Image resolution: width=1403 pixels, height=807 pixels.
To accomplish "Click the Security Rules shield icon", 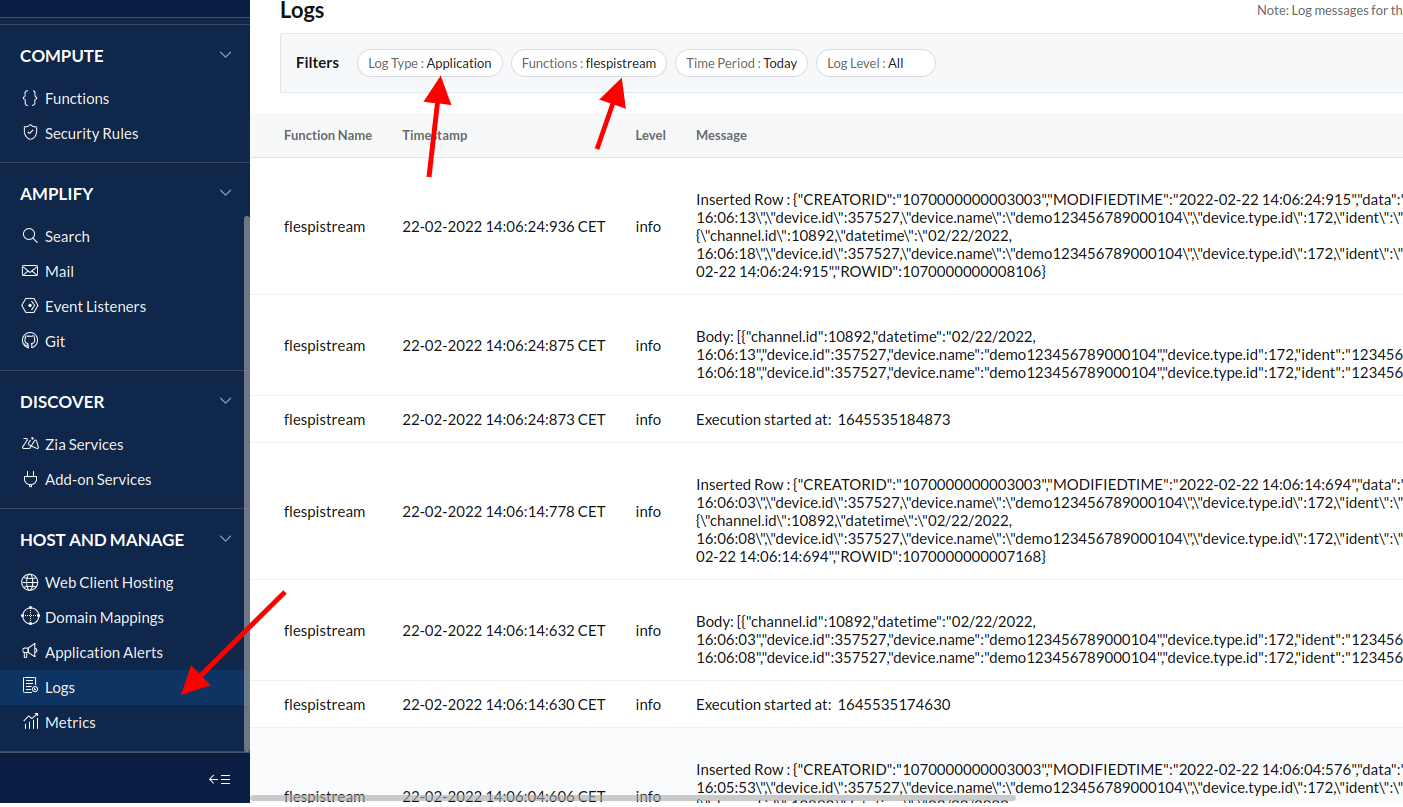I will 30,133.
